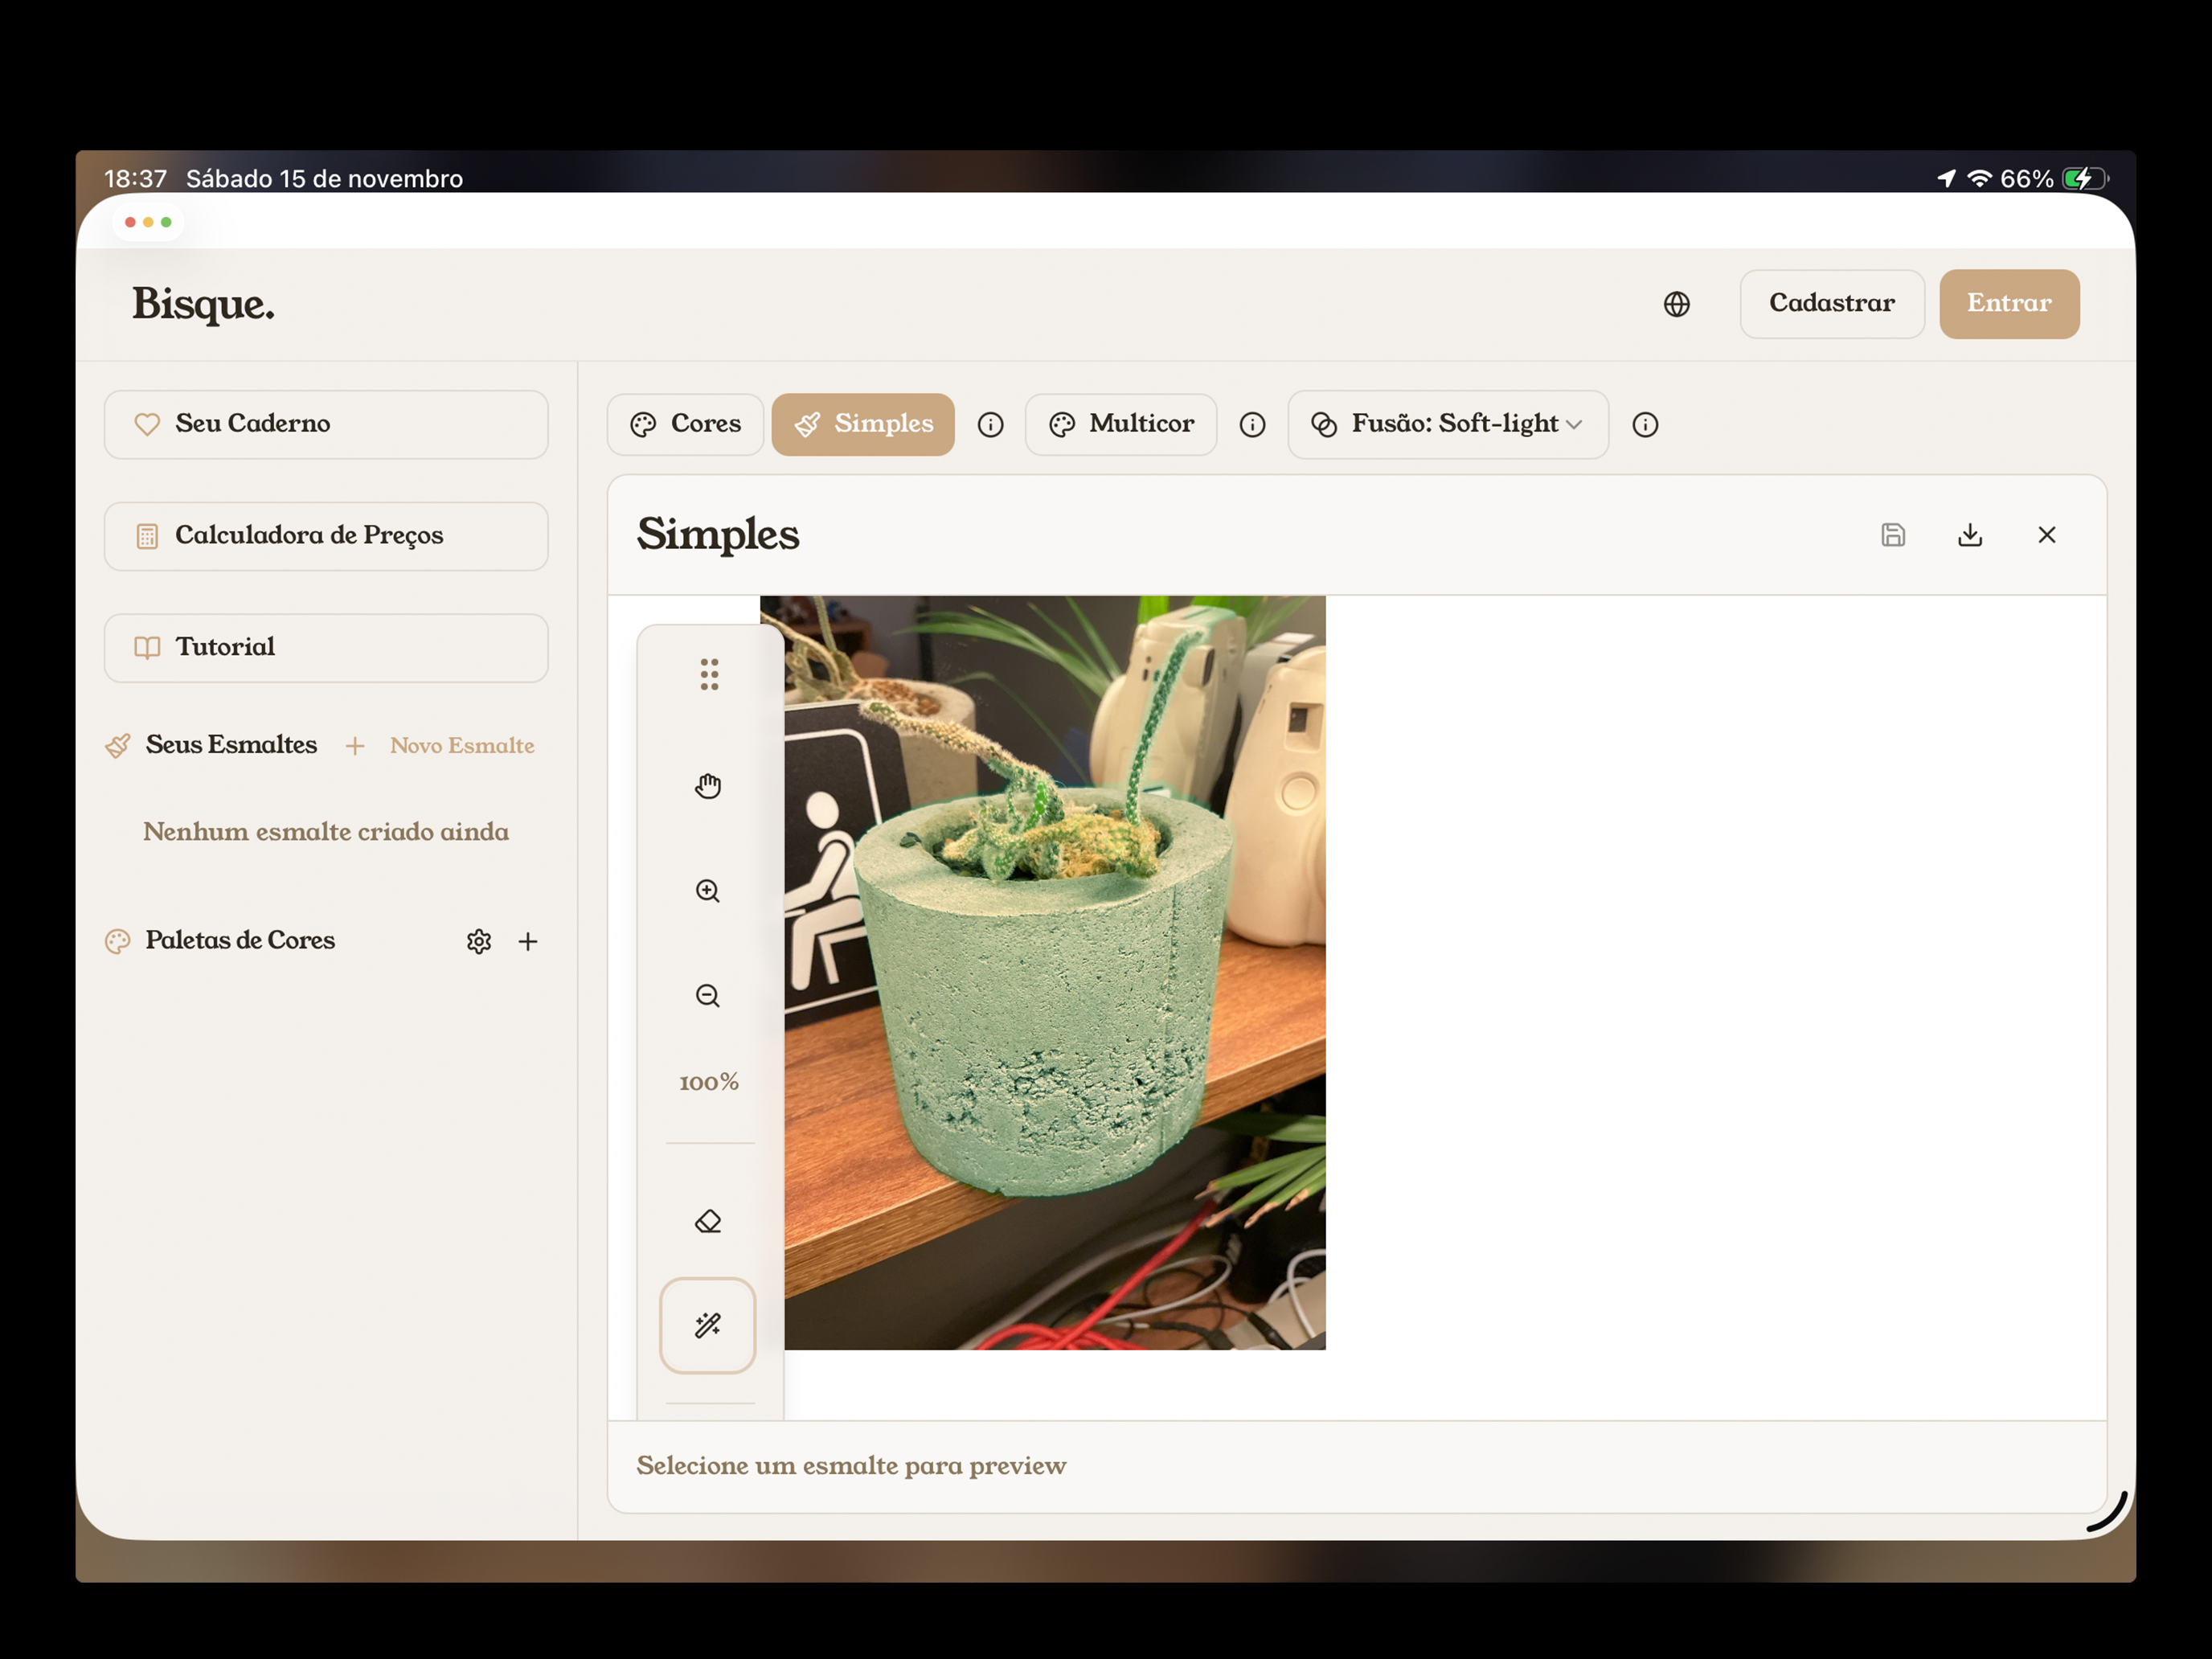Image resolution: width=2212 pixels, height=1659 pixels.
Task: Click the three-dot window control pill
Action: coord(148,222)
